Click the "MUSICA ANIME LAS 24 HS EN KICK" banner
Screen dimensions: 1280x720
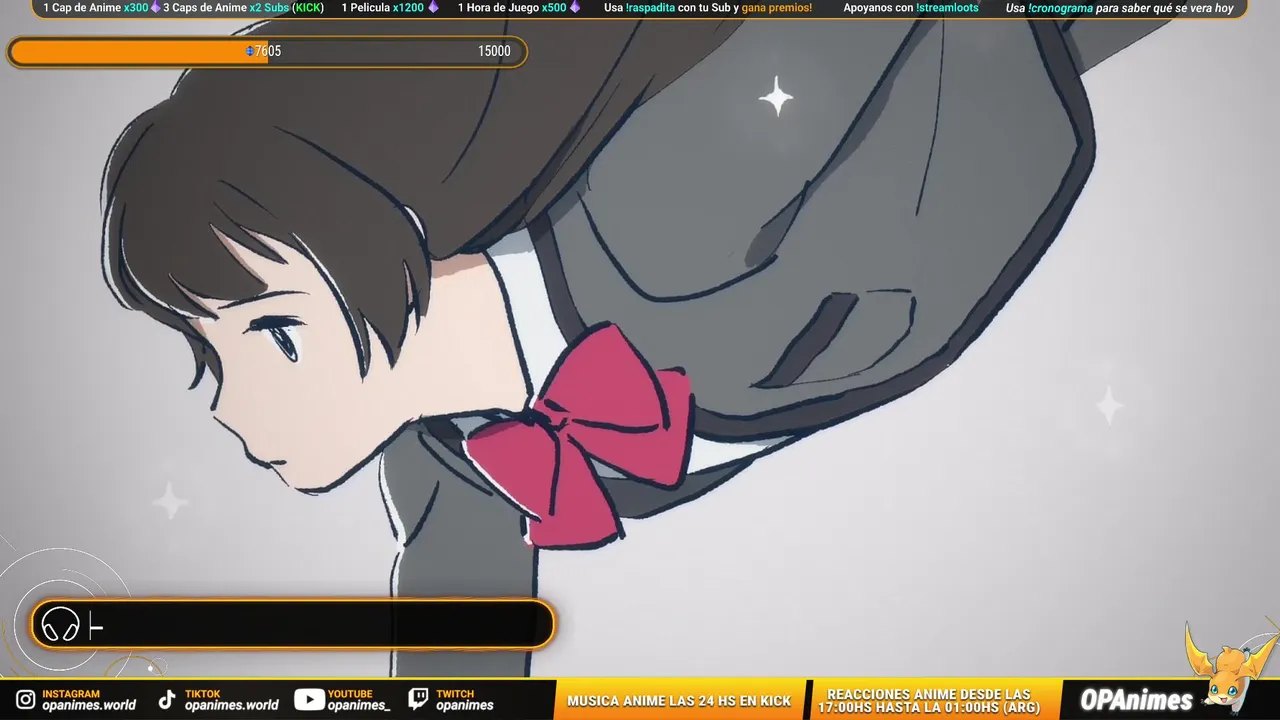tap(679, 701)
